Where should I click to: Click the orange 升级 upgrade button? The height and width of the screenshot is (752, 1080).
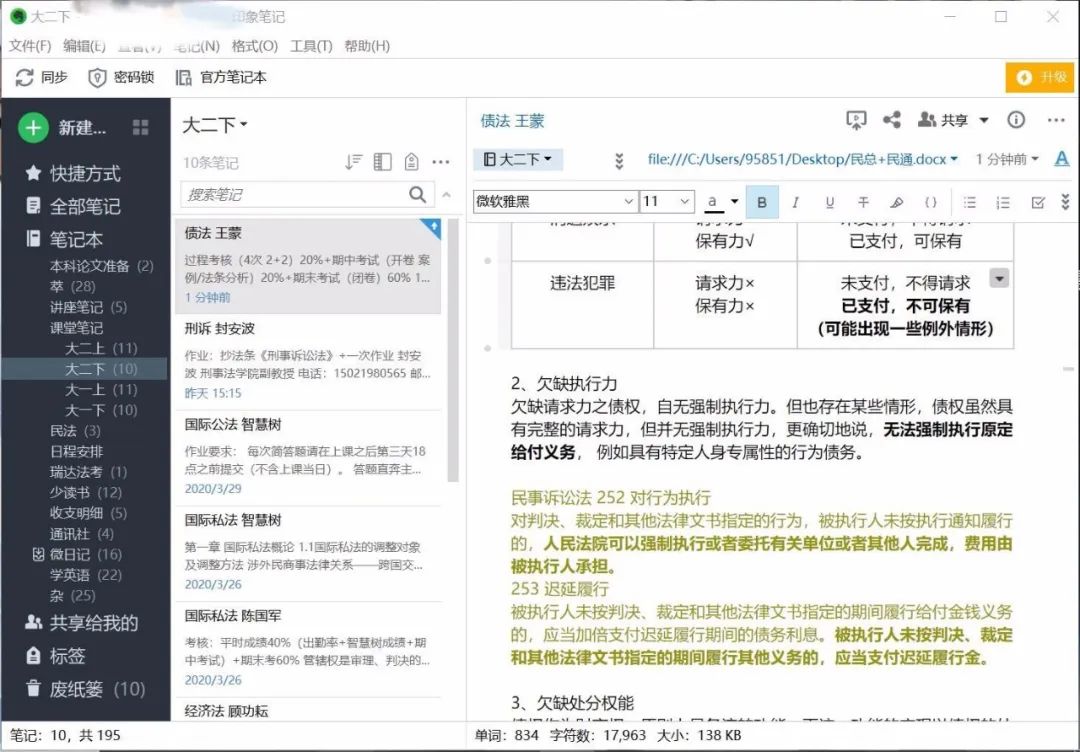(x=1040, y=77)
